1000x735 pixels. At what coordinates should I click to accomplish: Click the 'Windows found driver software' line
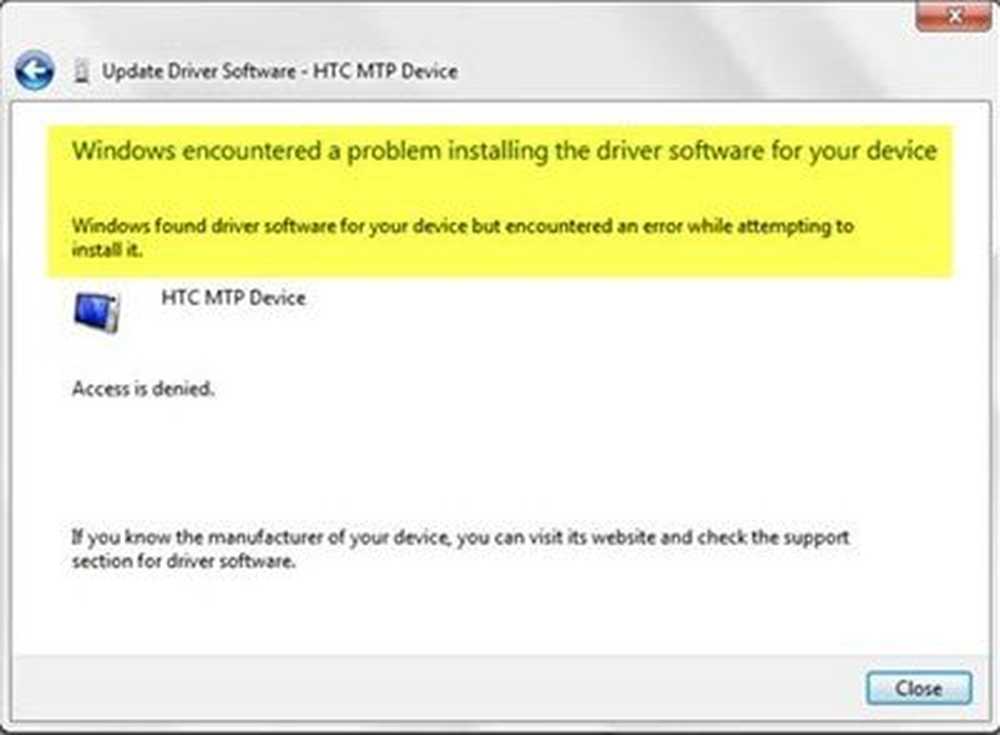pos(462,226)
